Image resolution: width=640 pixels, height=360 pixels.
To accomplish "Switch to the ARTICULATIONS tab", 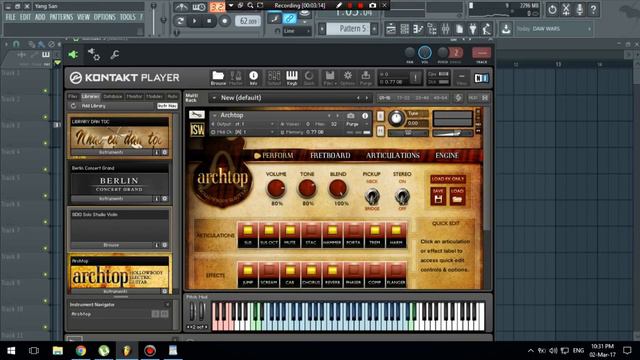I will click(x=393, y=156).
